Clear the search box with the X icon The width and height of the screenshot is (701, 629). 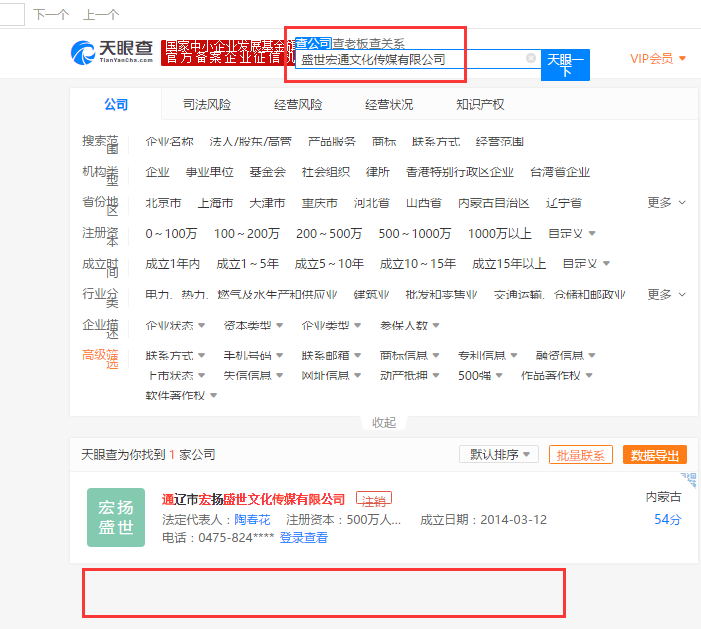[531, 58]
